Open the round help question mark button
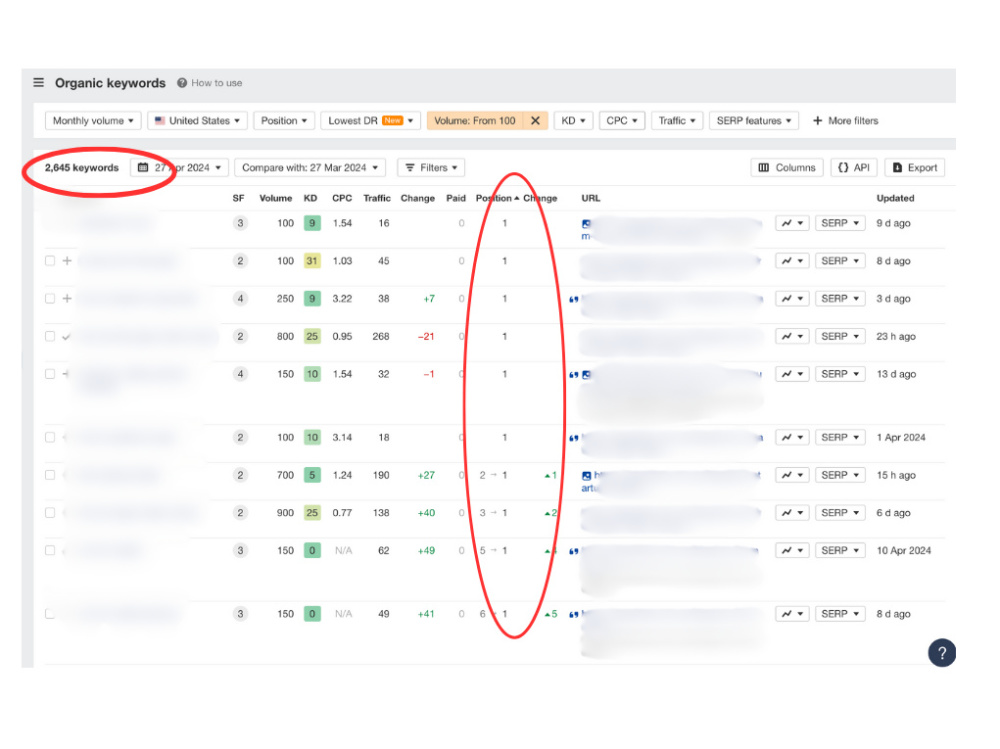The width and height of the screenshot is (1000, 749). click(941, 653)
